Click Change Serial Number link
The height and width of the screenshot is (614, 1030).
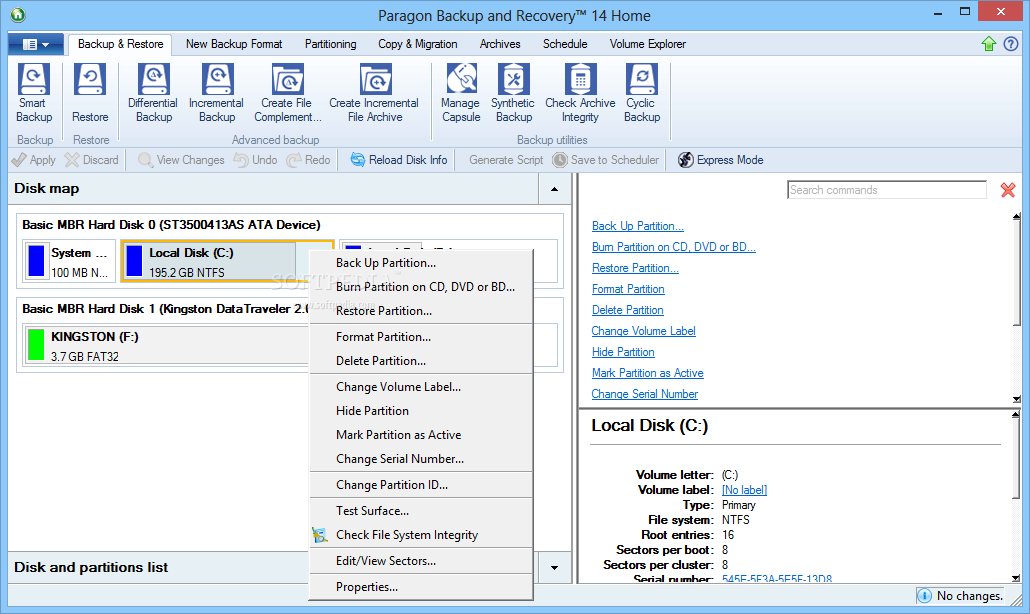click(644, 394)
